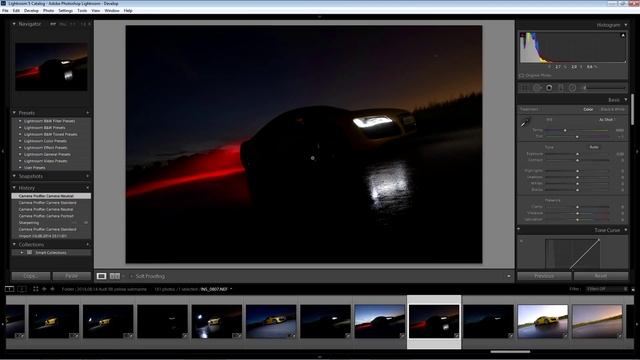
Task: Collapse the Histogram panel
Action: (x=626, y=25)
